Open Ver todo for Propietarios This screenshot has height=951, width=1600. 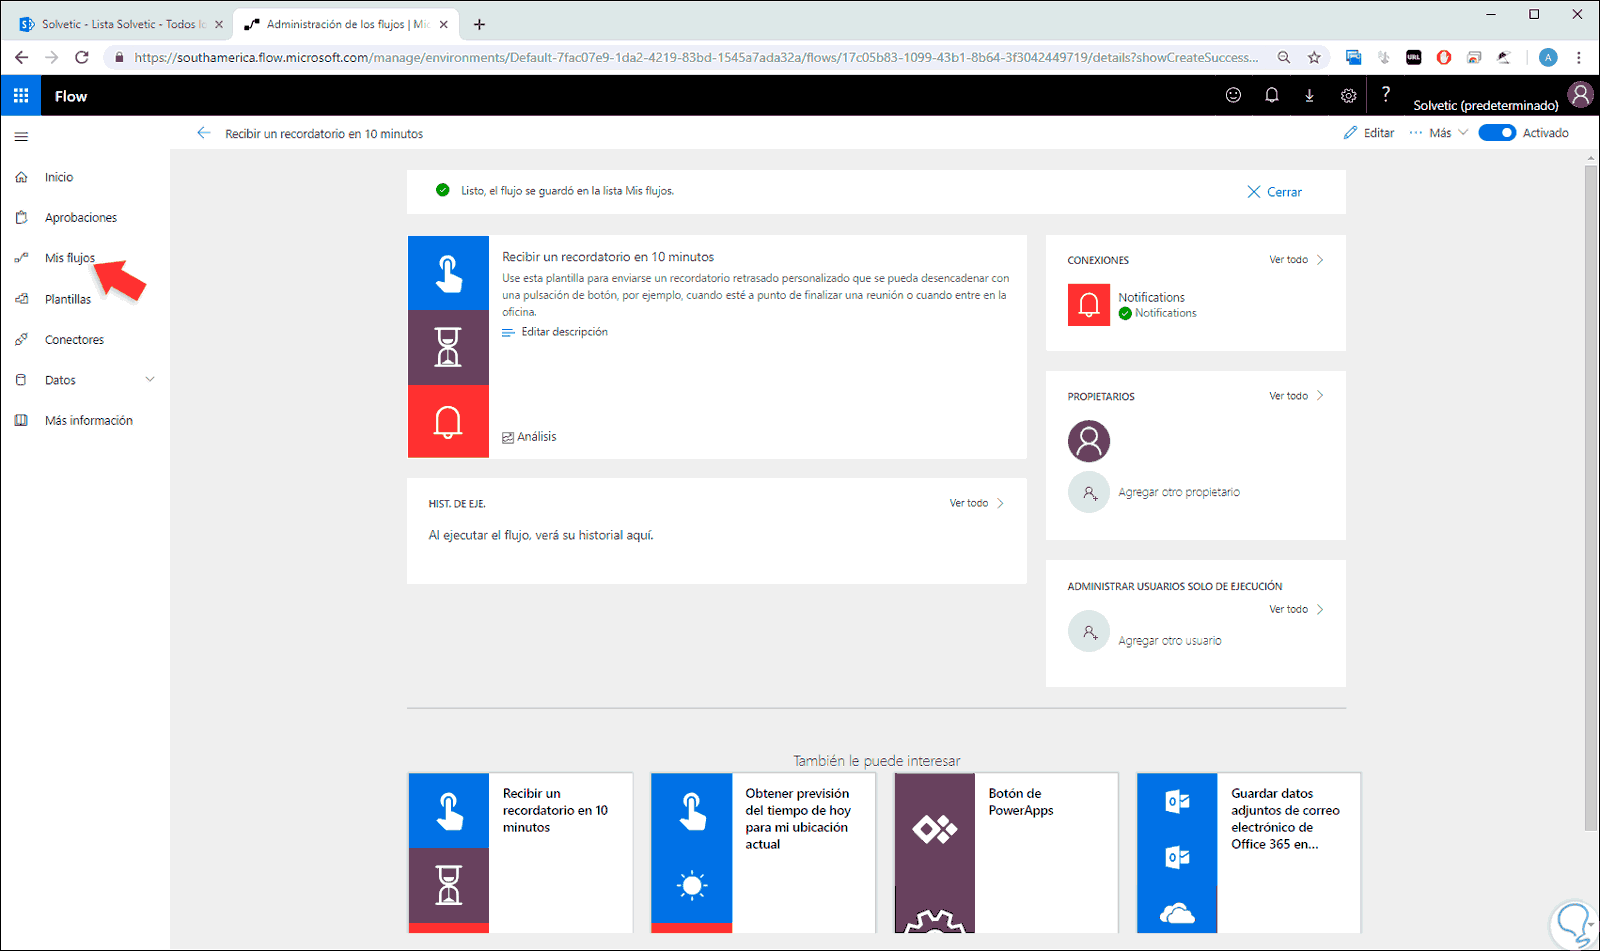[x=1296, y=396]
